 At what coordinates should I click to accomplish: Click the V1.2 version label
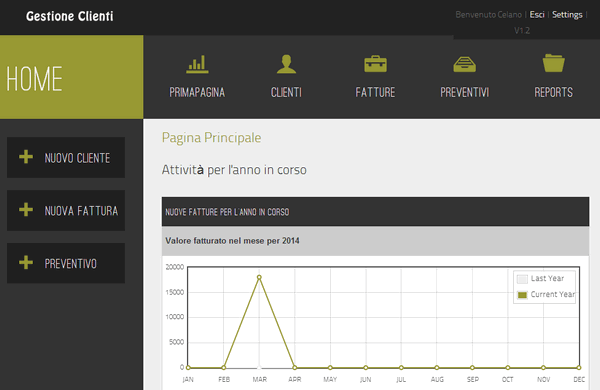(522, 31)
